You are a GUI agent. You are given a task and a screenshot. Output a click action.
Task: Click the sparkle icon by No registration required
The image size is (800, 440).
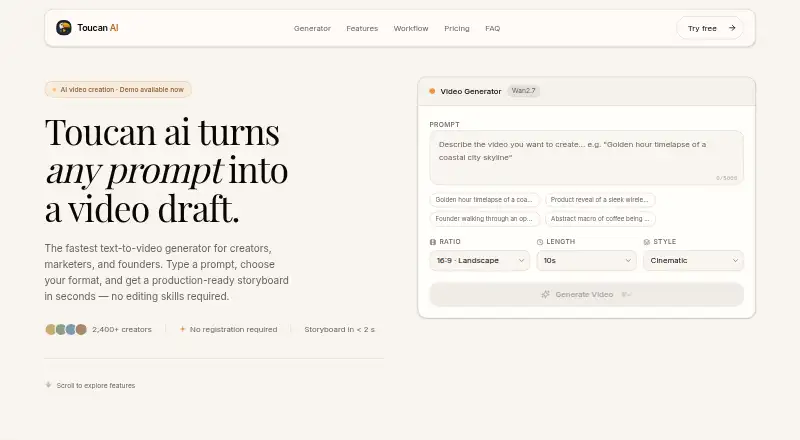pos(182,329)
